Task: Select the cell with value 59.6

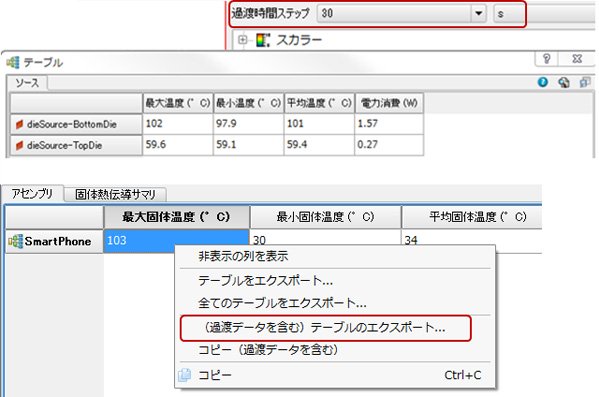Action: [x=178, y=145]
